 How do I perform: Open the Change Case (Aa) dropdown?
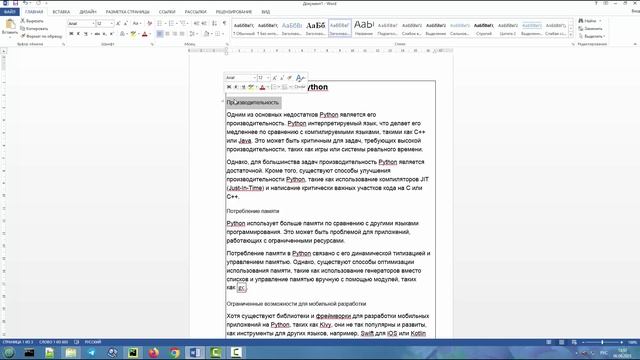(x=136, y=24)
